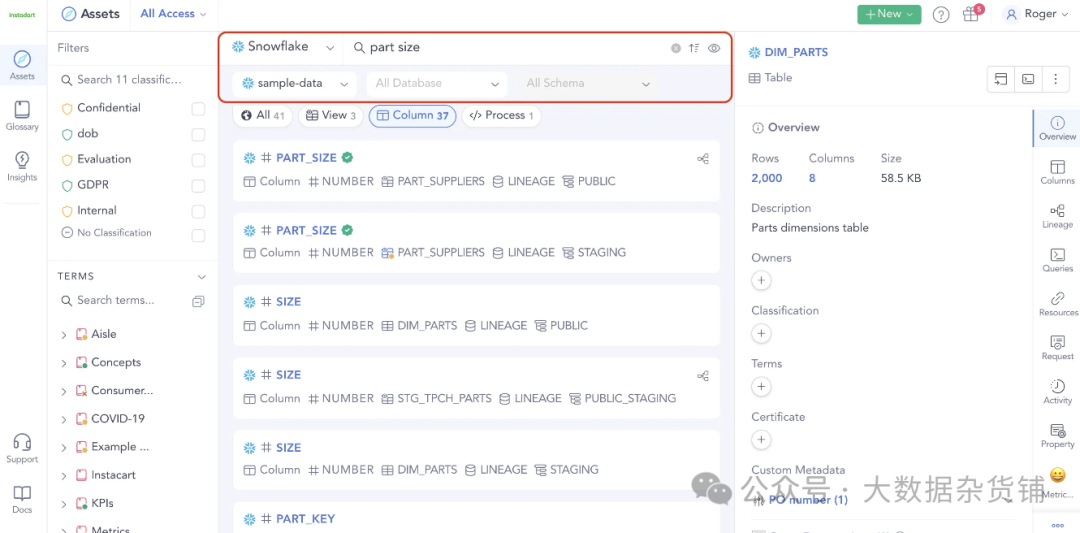Click the green New button
1080x533 pixels.
coord(889,14)
